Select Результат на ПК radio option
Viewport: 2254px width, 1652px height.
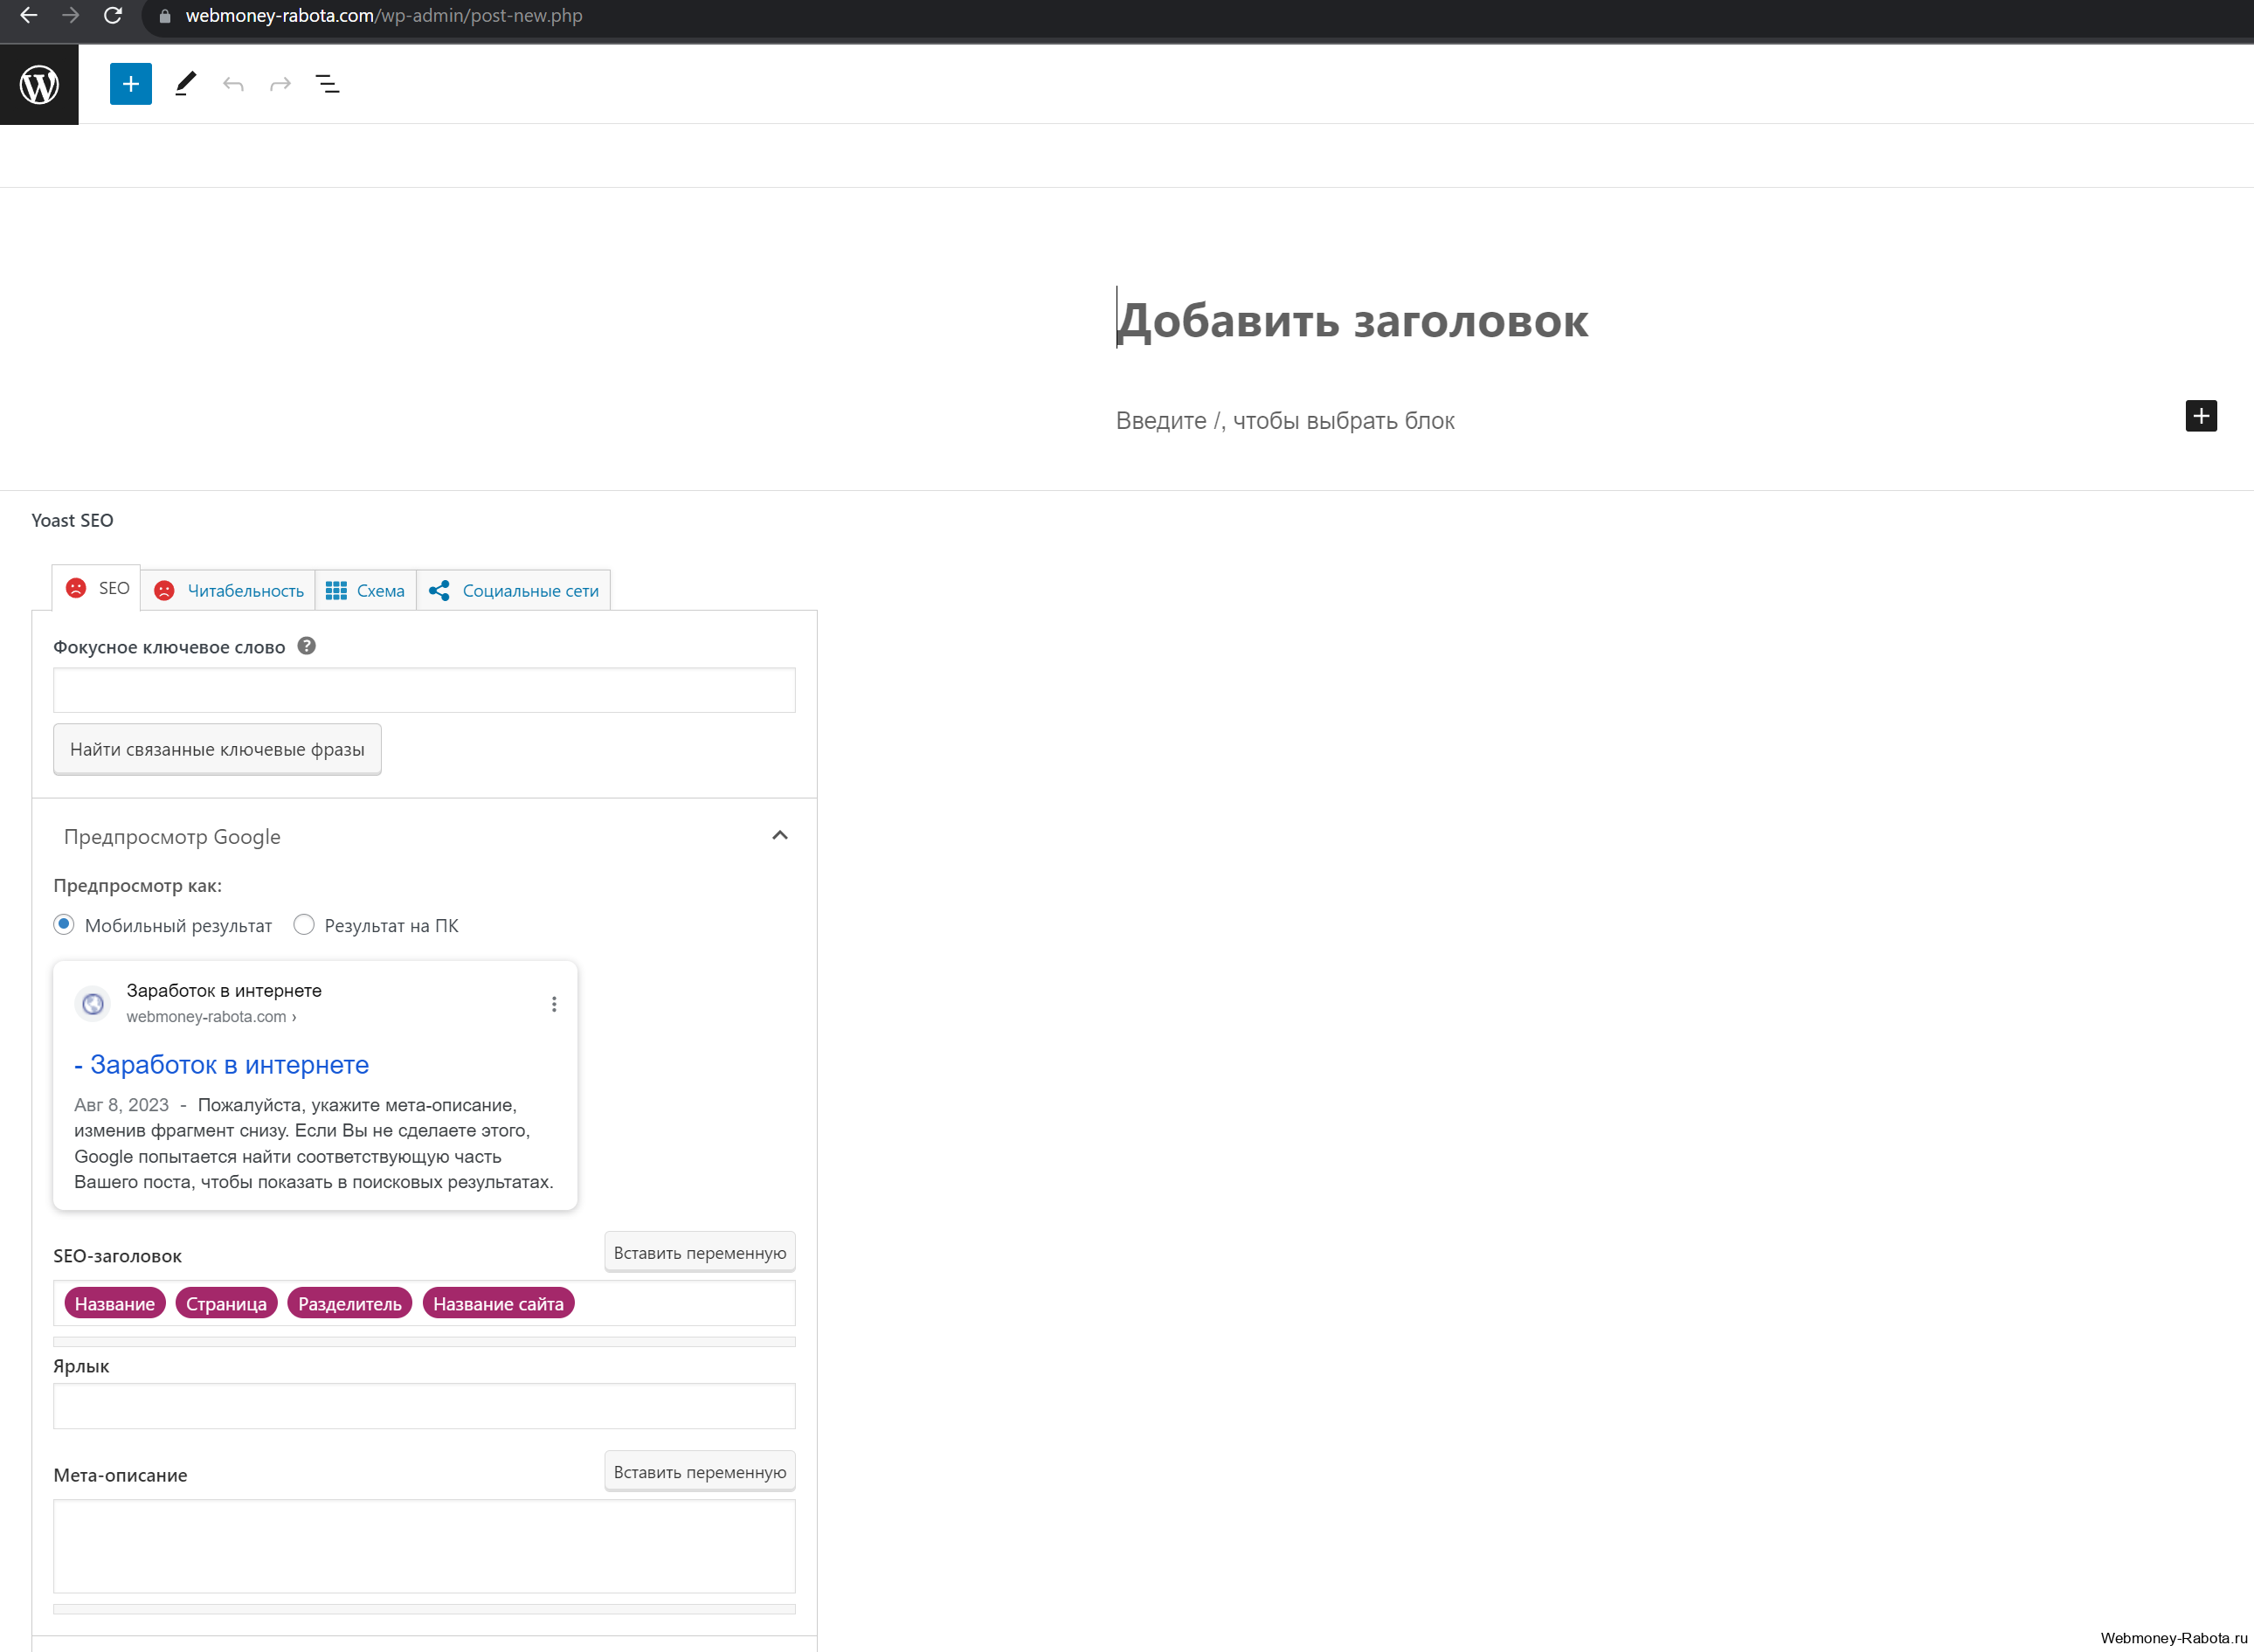click(x=304, y=925)
